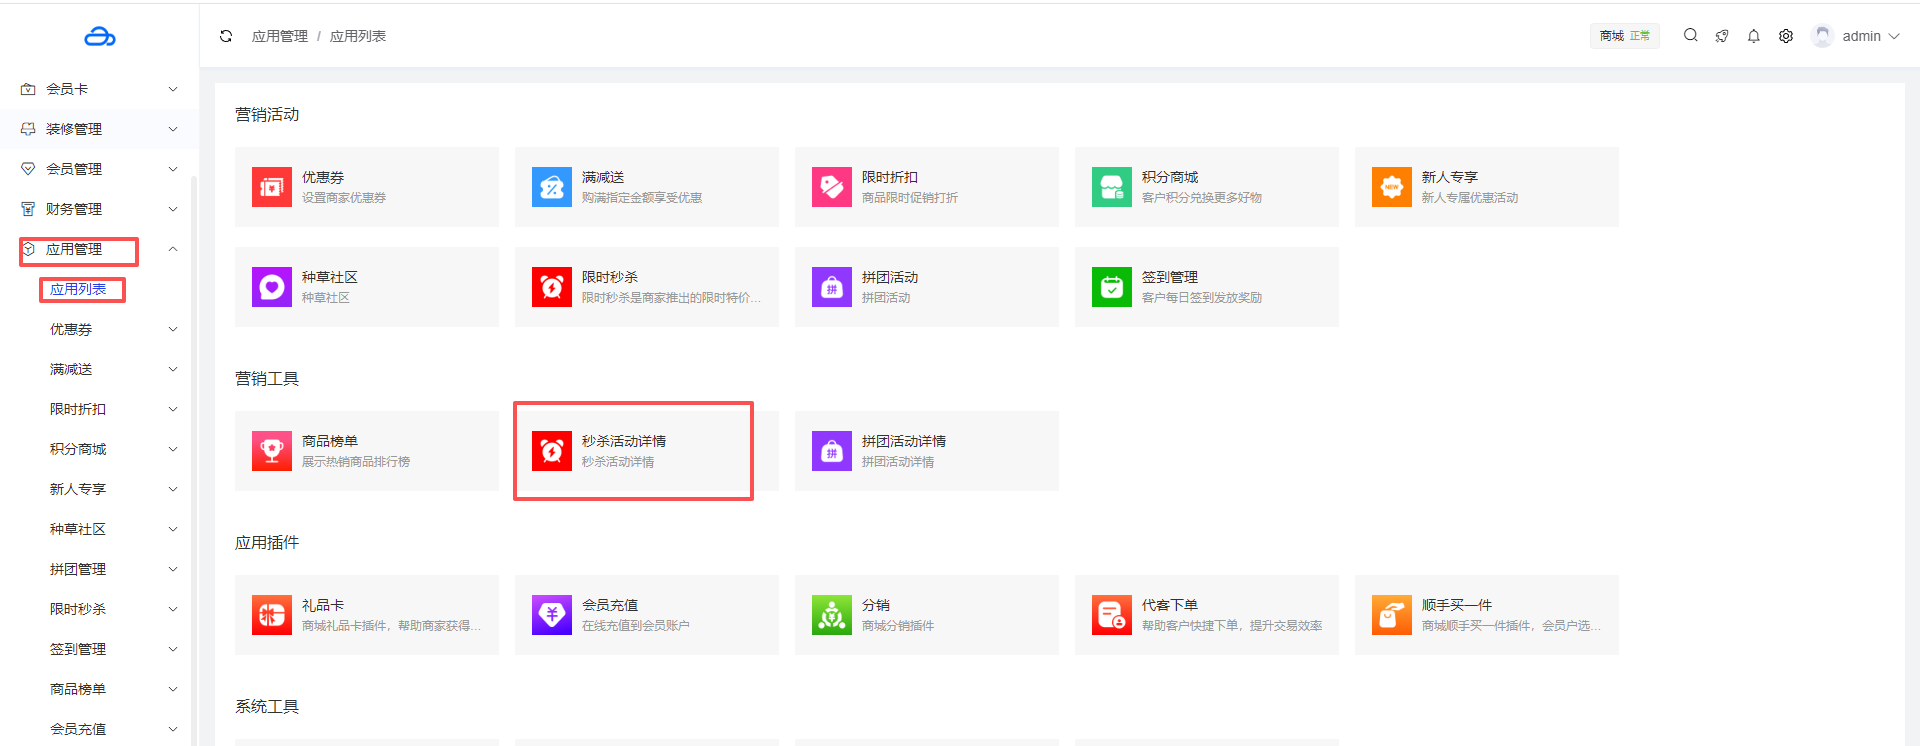Expand the 会员卡 sidebar menu
The width and height of the screenshot is (1920, 746).
click(98, 89)
